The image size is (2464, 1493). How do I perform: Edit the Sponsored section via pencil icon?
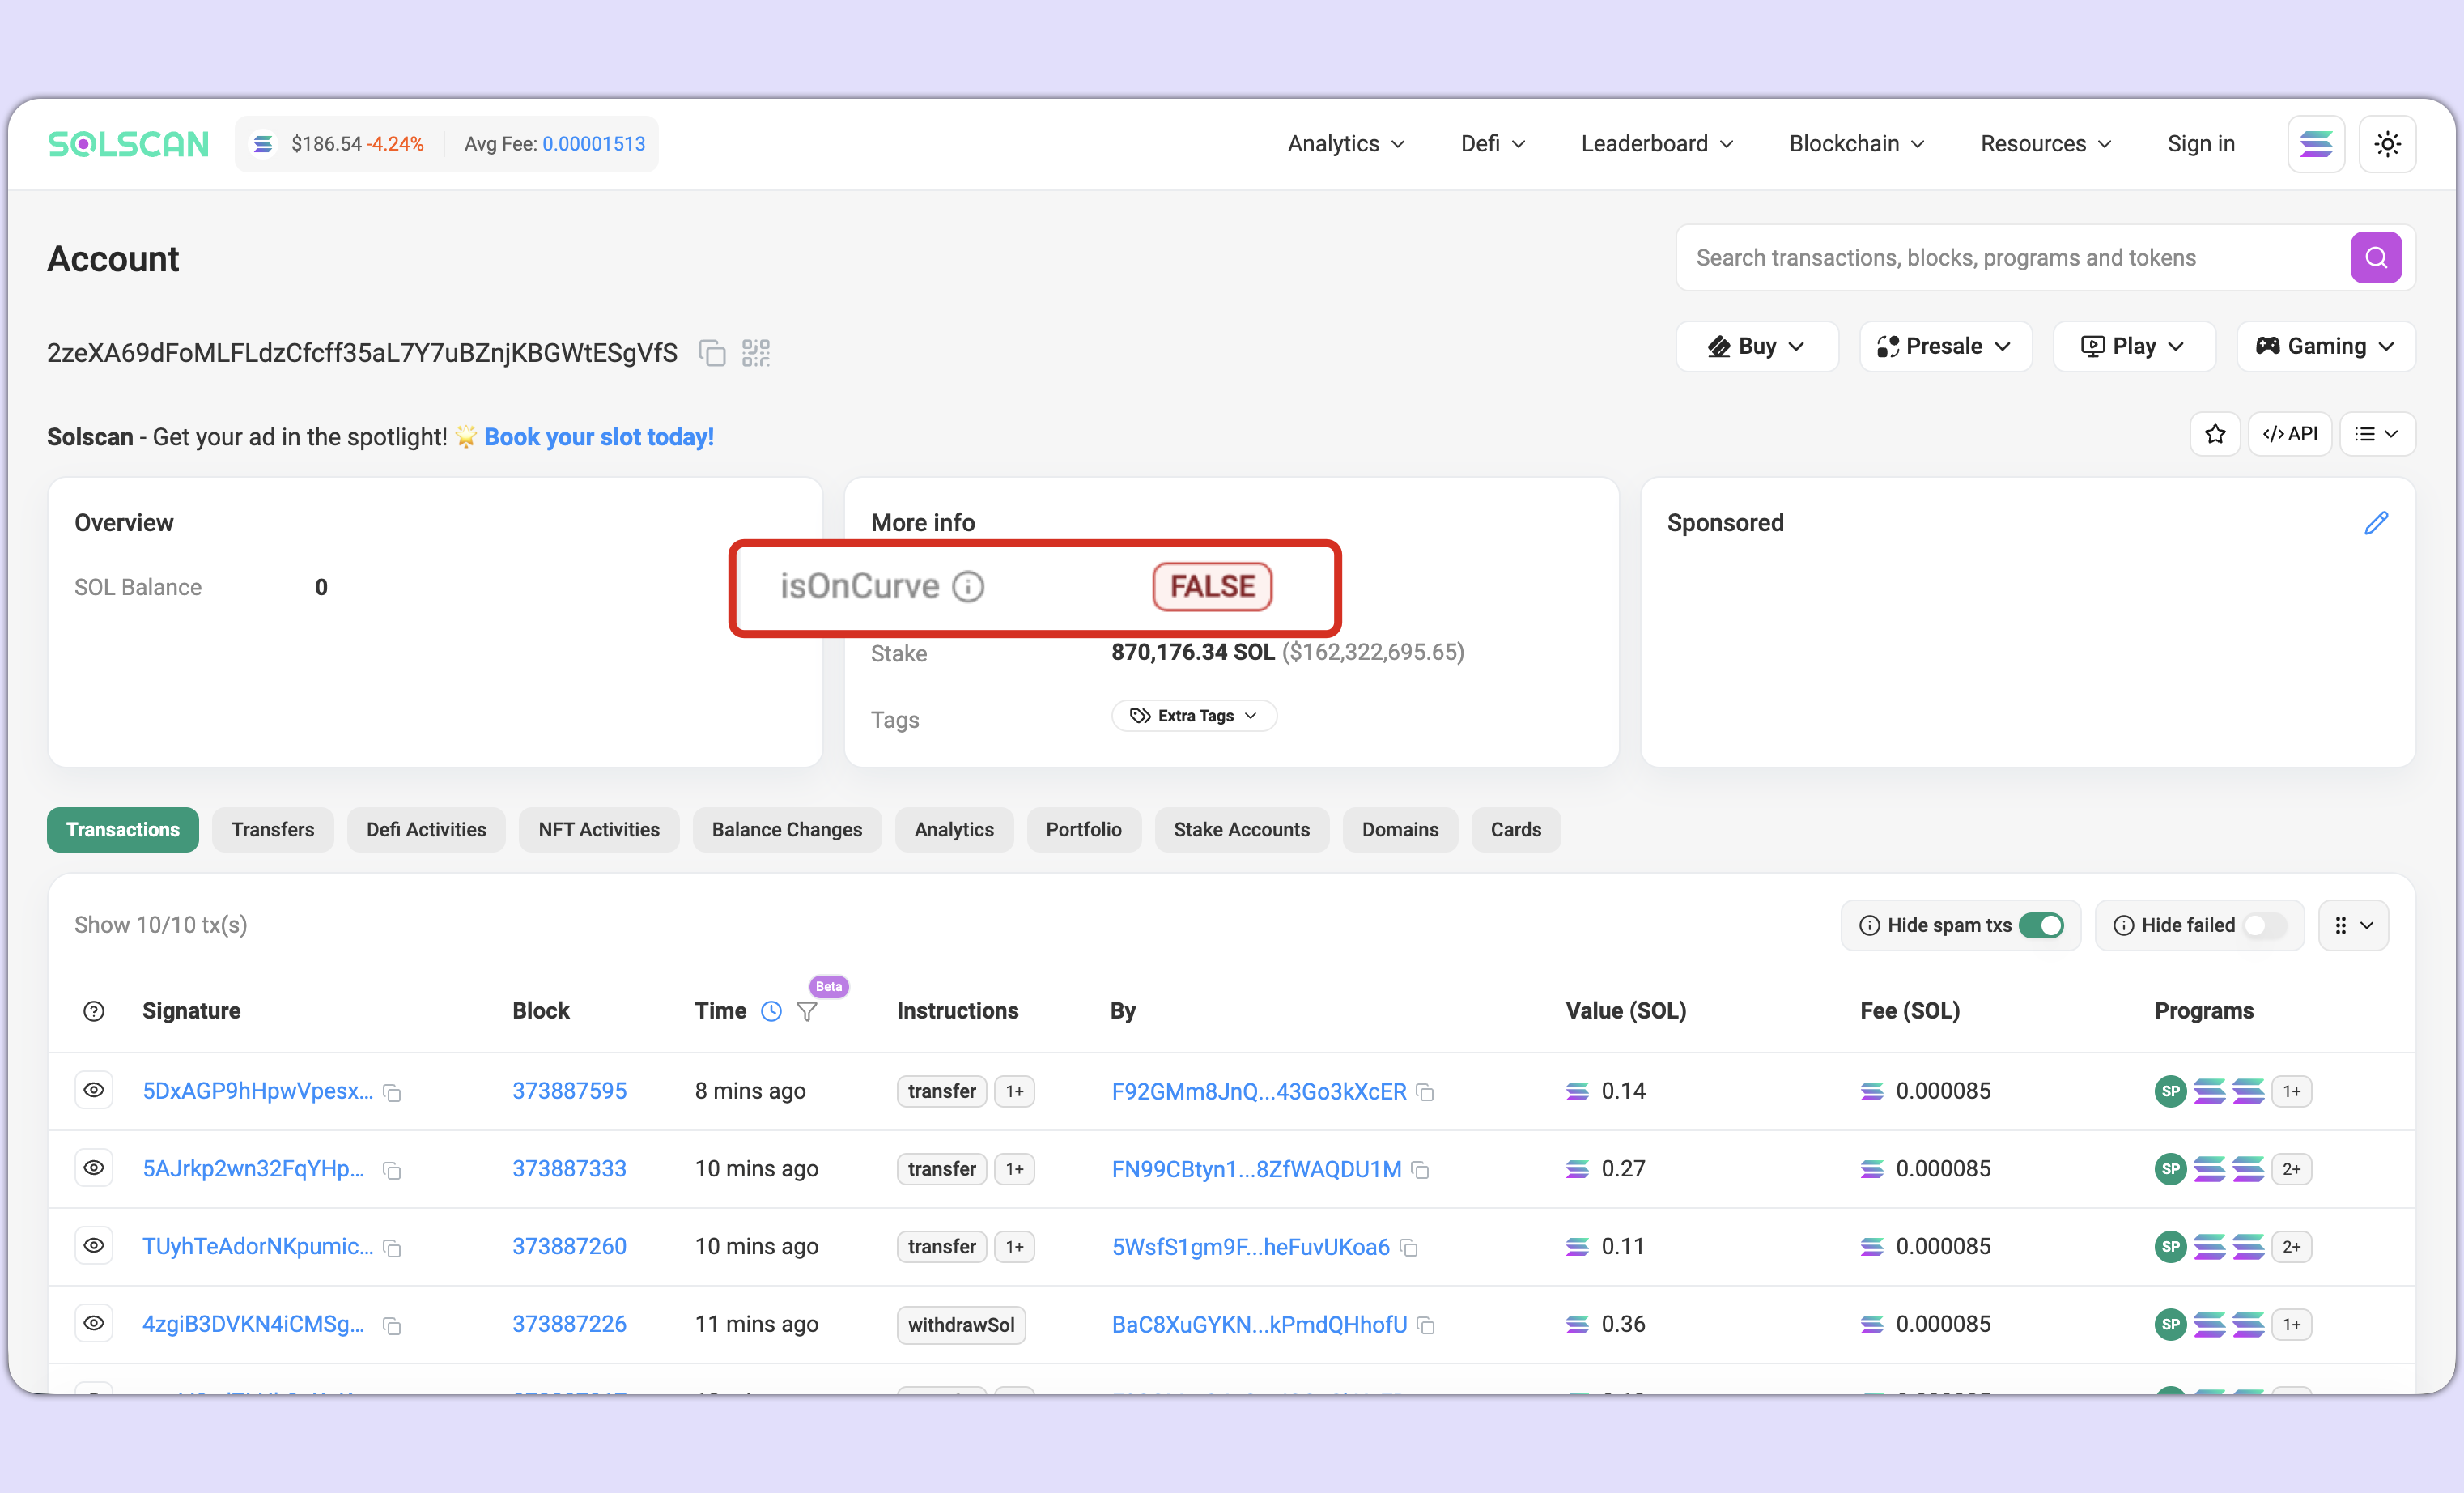[x=2377, y=522]
